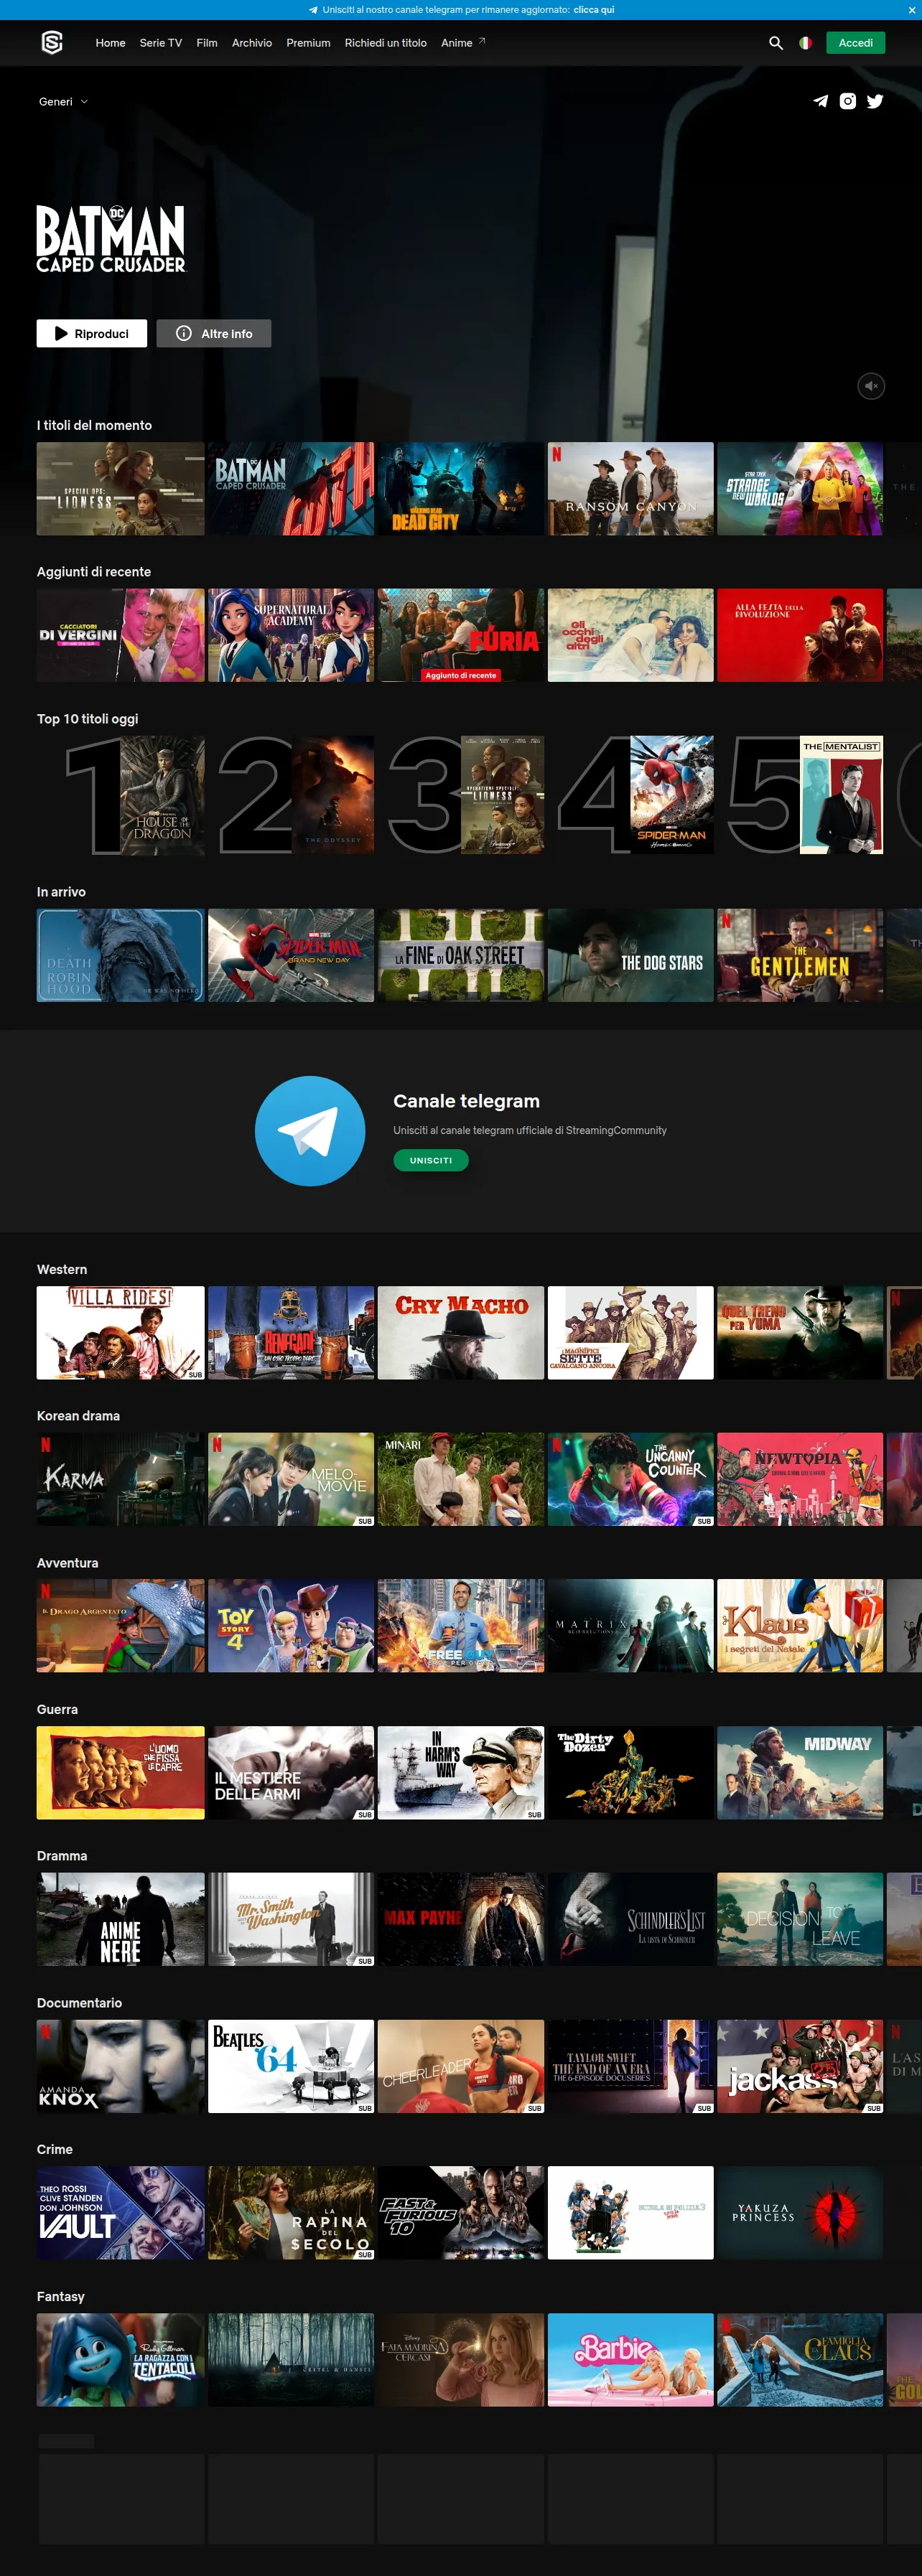Image resolution: width=922 pixels, height=2576 pixels.
Task: Open the Midway thumbnail
Action: click(x=800, y=1773)
